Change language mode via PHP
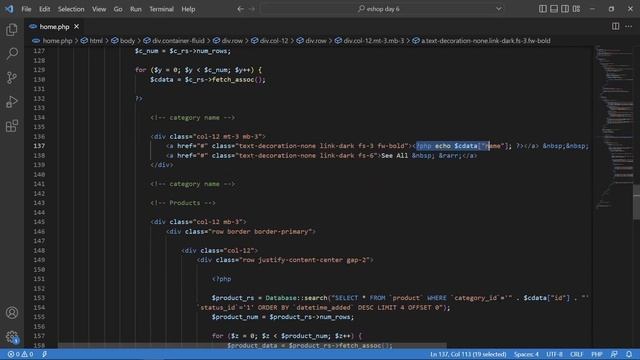The width and height of the screenshot is (640, 360). click(597, 354)
